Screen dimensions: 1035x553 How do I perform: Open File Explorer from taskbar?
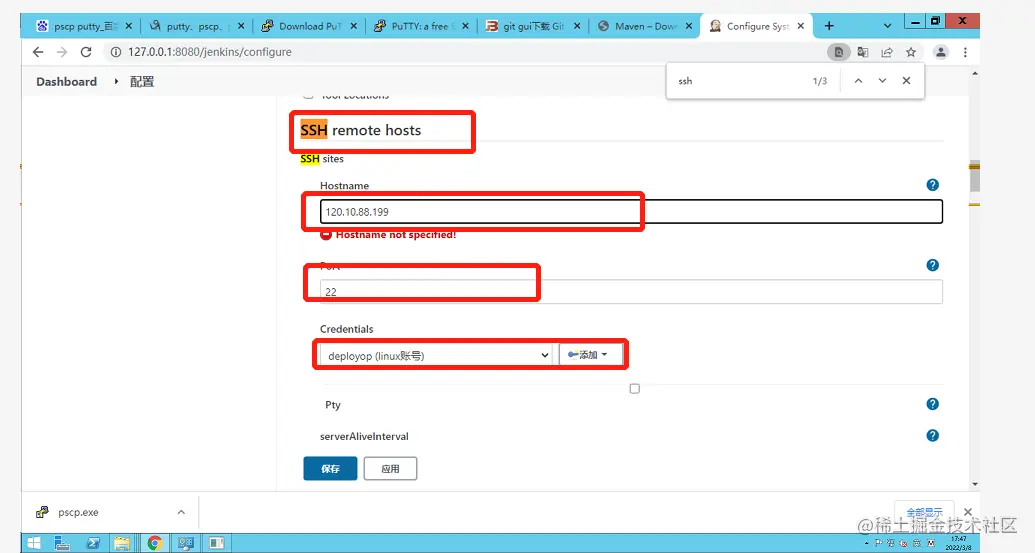[122, 543]
